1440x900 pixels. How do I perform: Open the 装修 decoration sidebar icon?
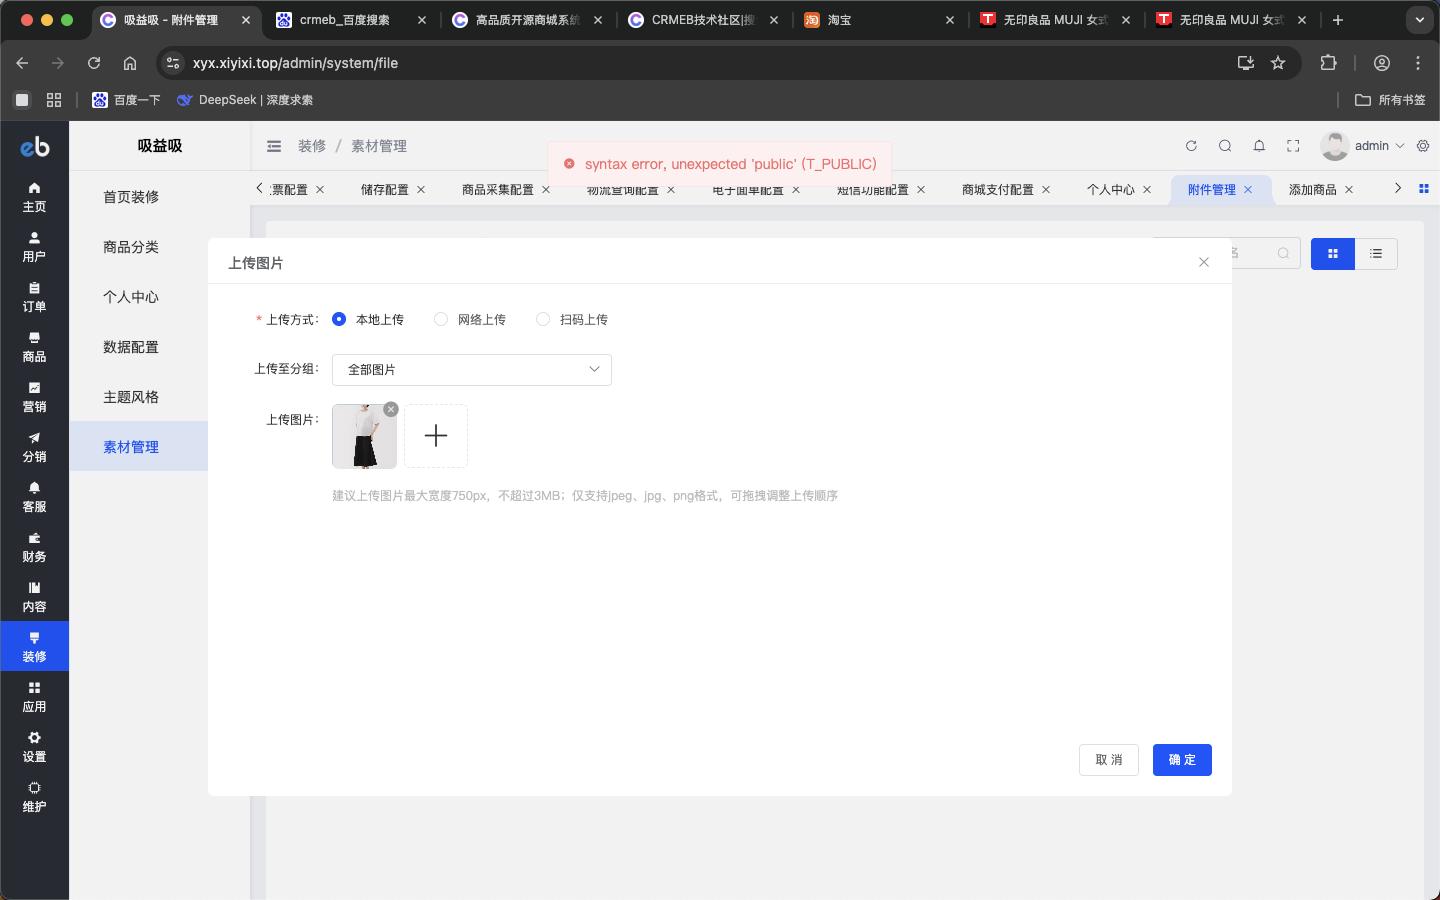coord(34,647)
